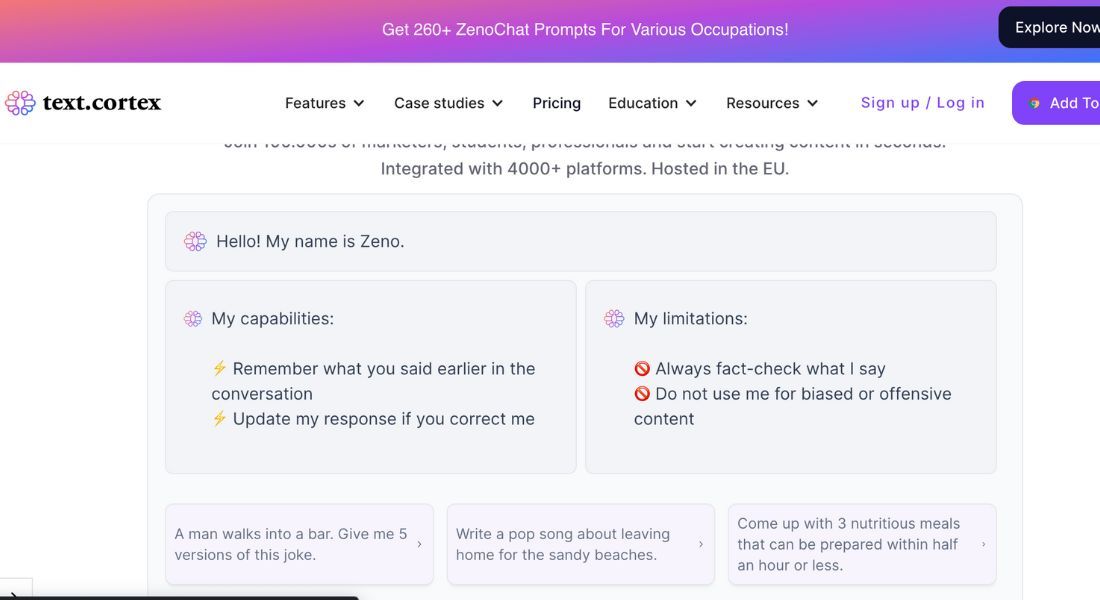Image resolution: width=1100 pixels, height=600 pixels.
Task: Expand the Education dropdown menu
Action: [x=652, y=103]
